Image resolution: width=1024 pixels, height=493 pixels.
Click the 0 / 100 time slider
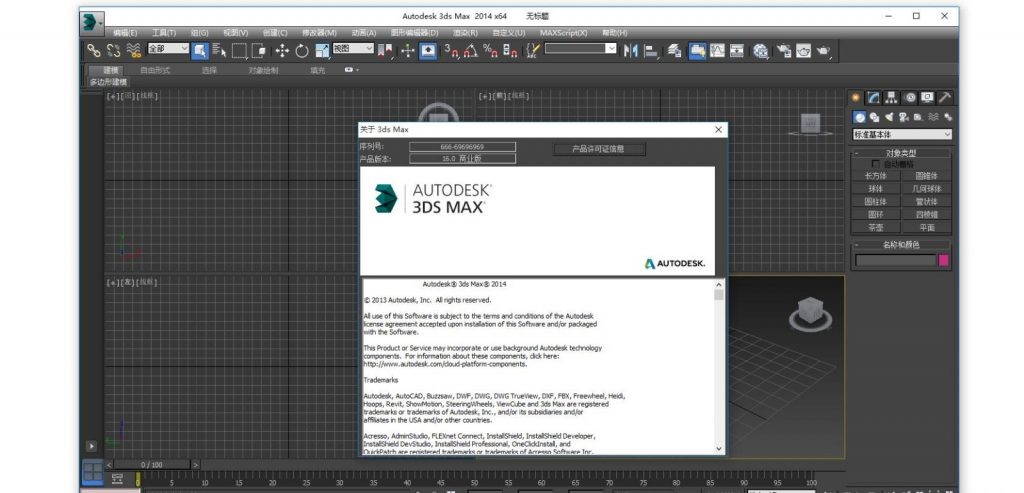click(x=152, y=465)
